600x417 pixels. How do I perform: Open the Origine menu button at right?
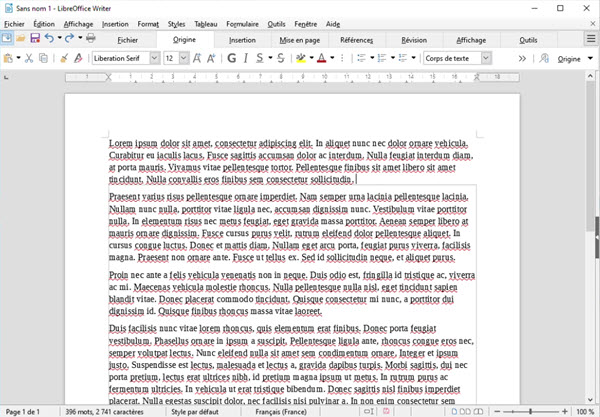(x=574, y=59)
